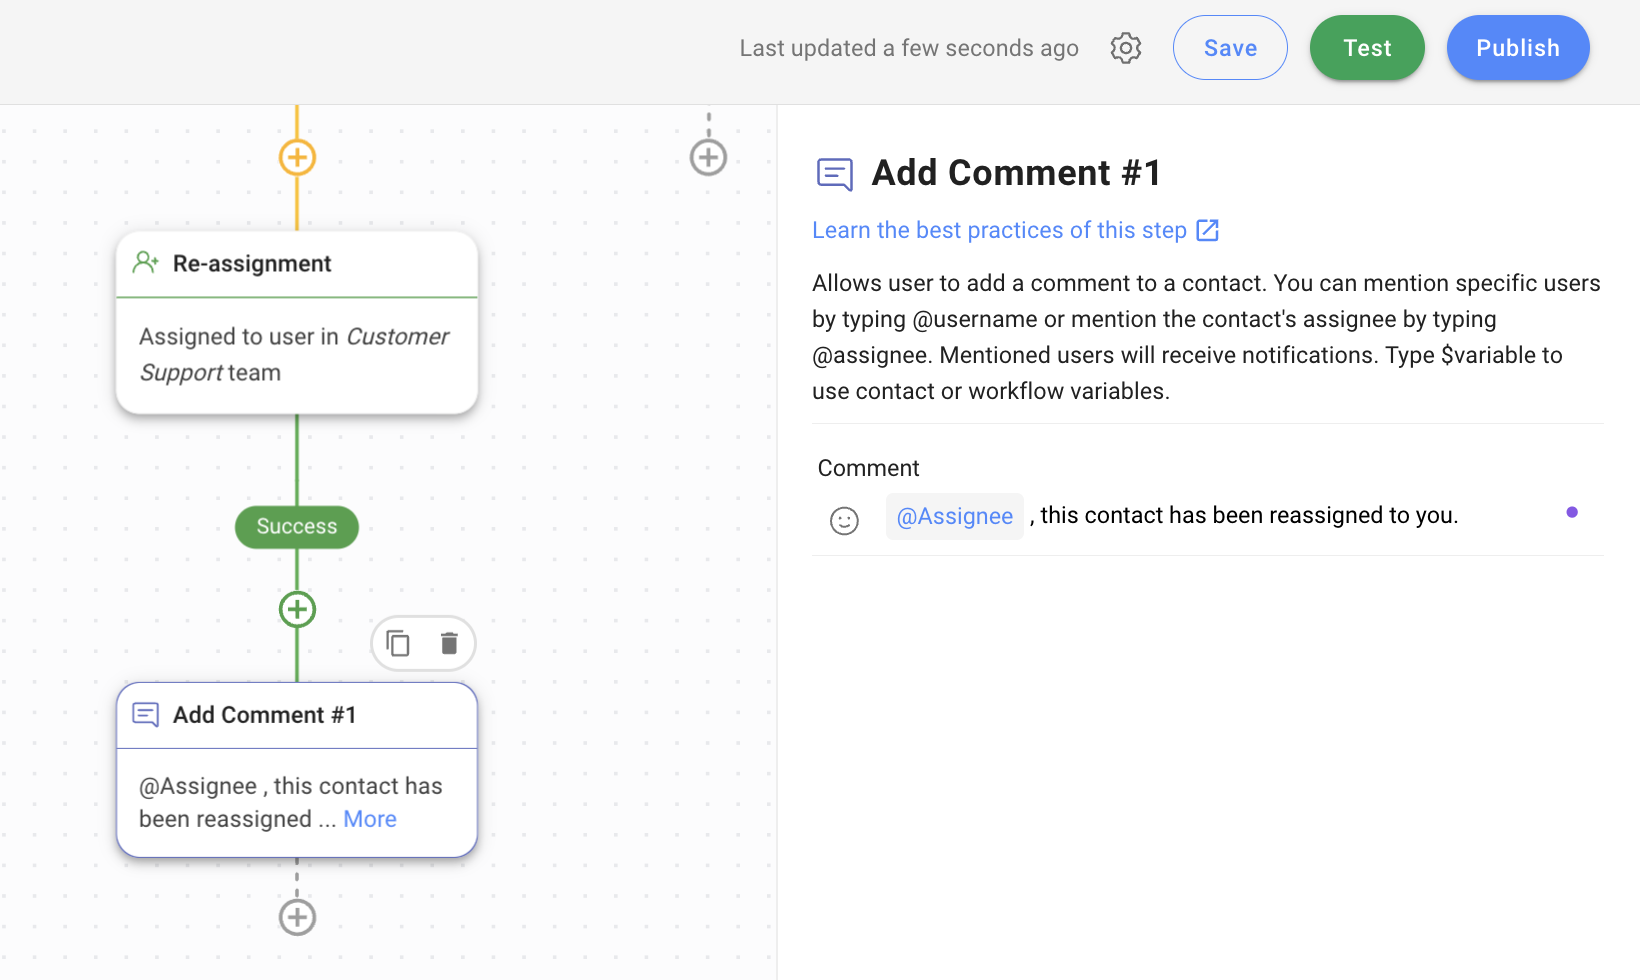The width and height of the screenshot is (1640, 980).
Task: Add step below Add Comment #1
Action: 297,917
